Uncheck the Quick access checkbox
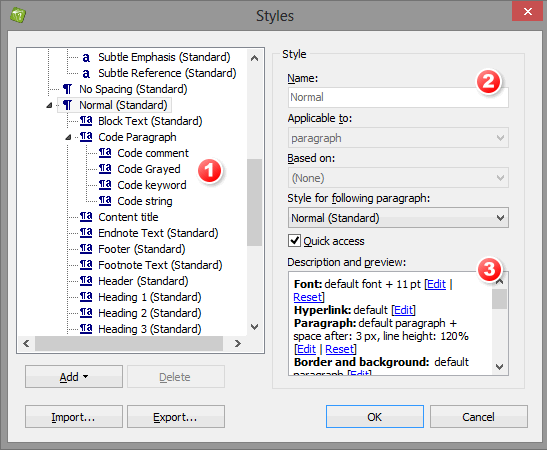Image resolution: width=547 pixels, height=450 pixels. tap(294, 241)
